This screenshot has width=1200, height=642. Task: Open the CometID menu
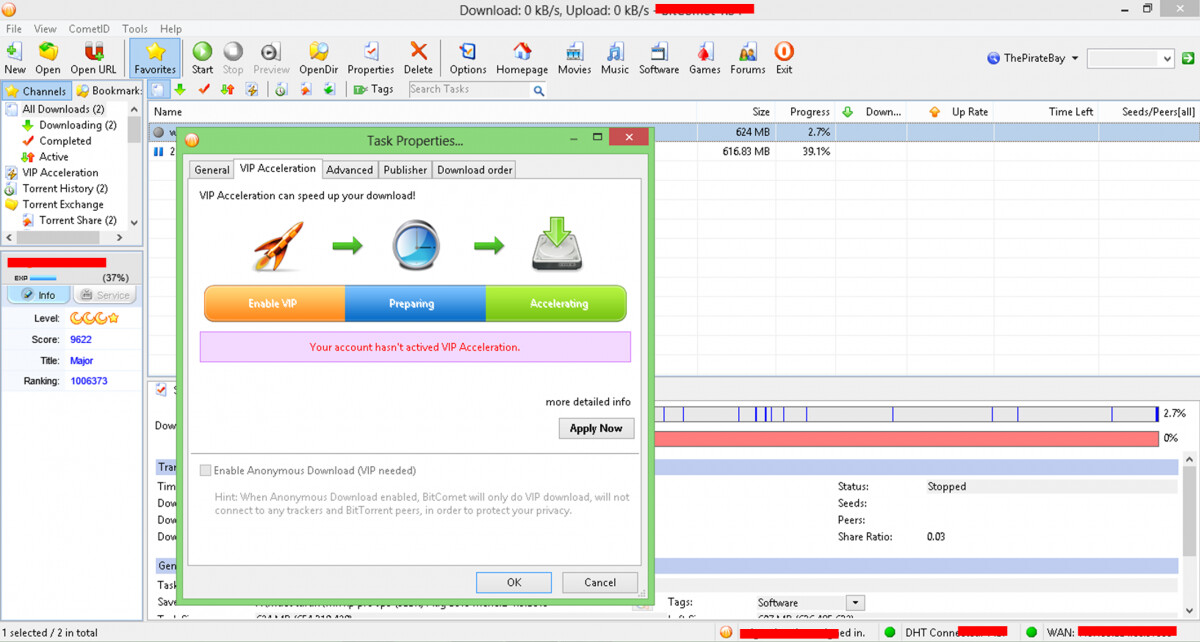(89, 29)
